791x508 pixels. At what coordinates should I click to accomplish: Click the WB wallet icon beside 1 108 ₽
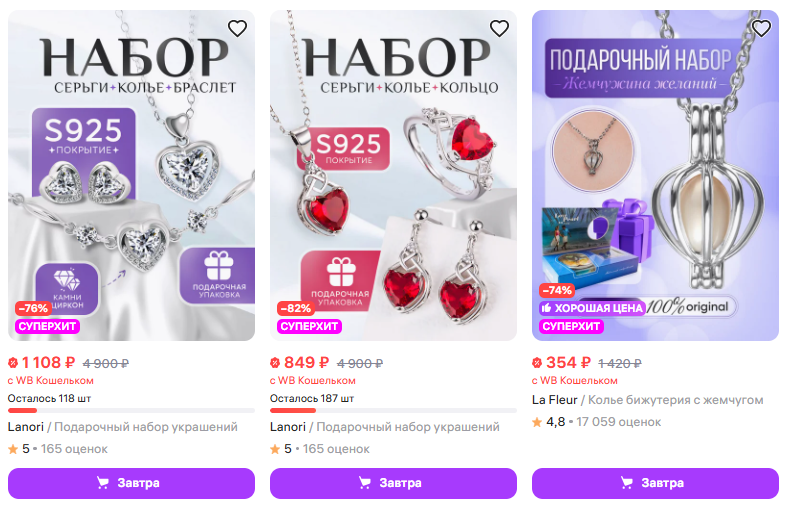coord(13,362)
